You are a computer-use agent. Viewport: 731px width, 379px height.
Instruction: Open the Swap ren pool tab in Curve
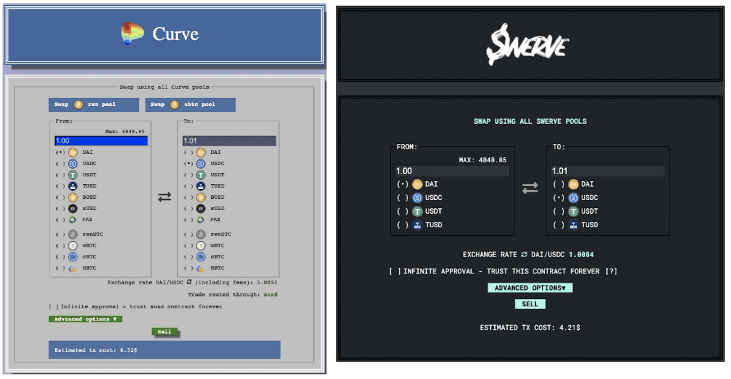tap(94, 104)
